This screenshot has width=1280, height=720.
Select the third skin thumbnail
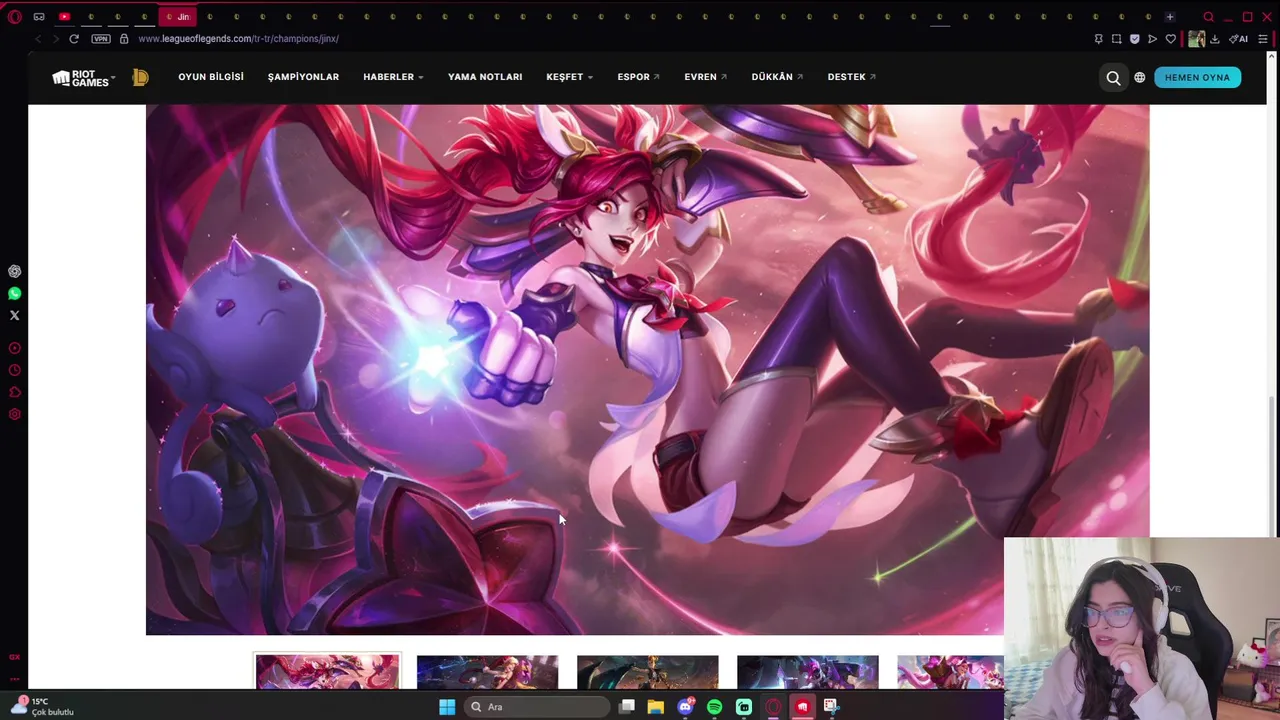point(647,672)
